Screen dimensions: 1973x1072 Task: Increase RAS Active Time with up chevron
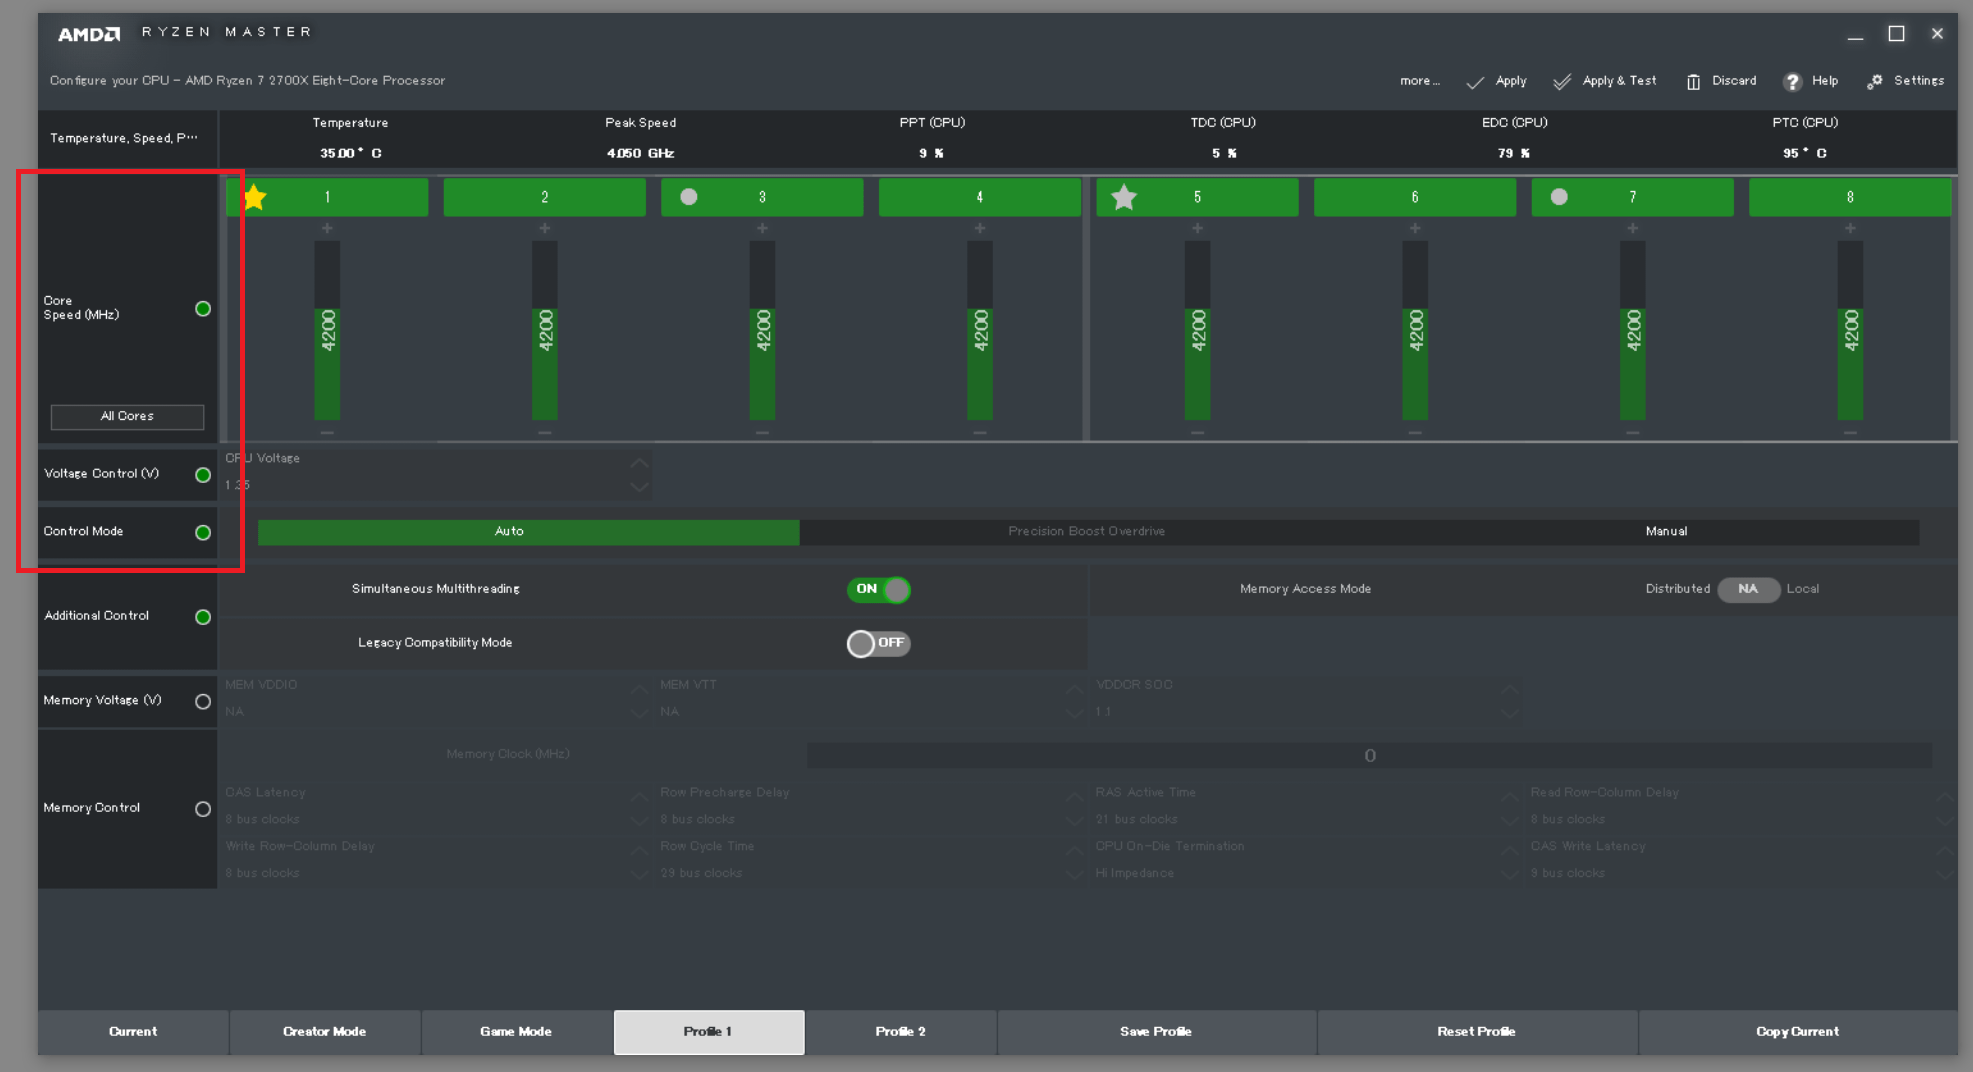(x=1509, y=797)
